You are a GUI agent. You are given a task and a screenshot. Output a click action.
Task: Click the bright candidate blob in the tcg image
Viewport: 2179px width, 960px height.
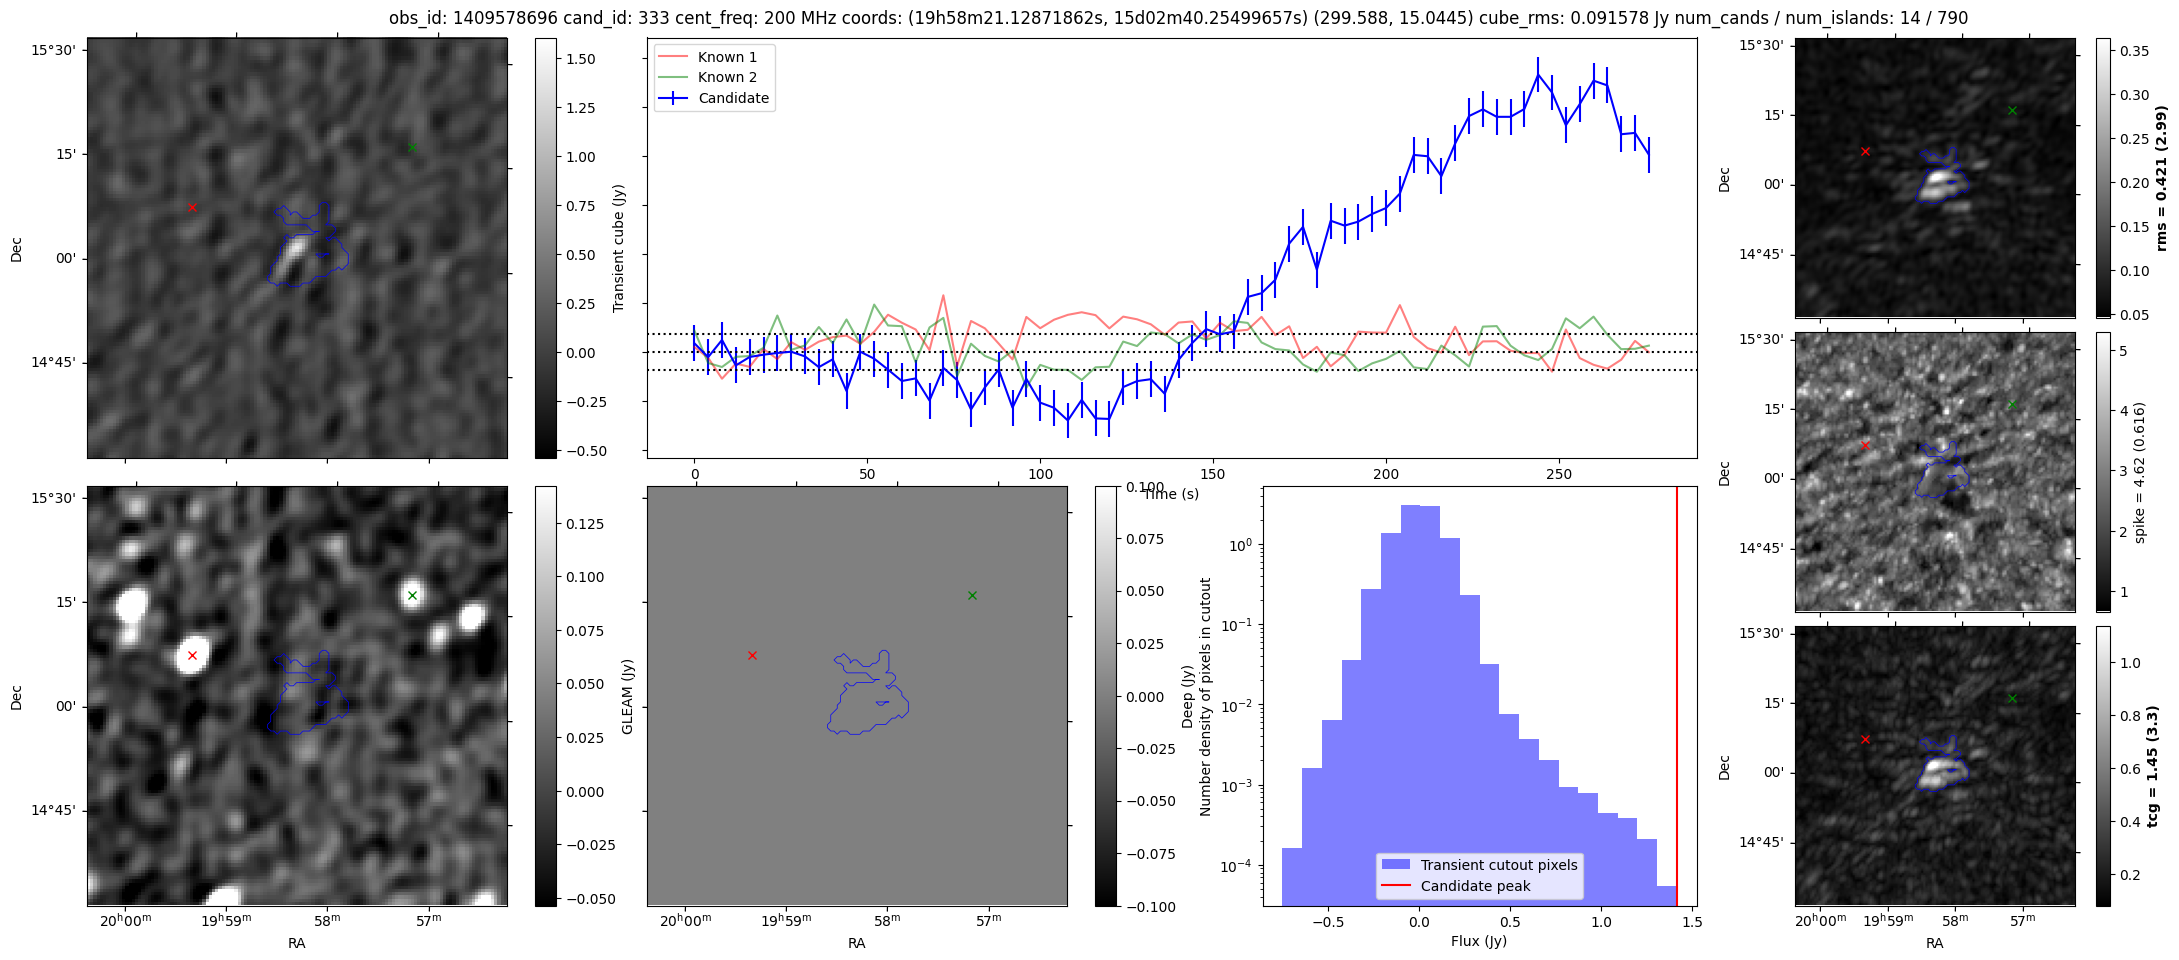pos(1940,770)
